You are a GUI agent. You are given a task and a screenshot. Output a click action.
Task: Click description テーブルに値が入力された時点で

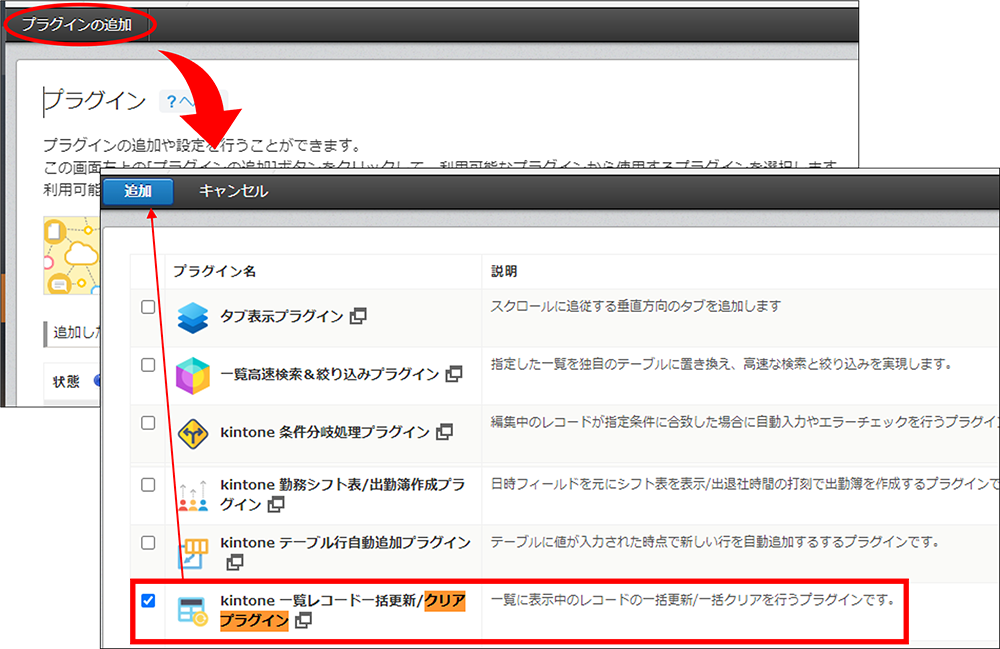click(x=715, y=542)
